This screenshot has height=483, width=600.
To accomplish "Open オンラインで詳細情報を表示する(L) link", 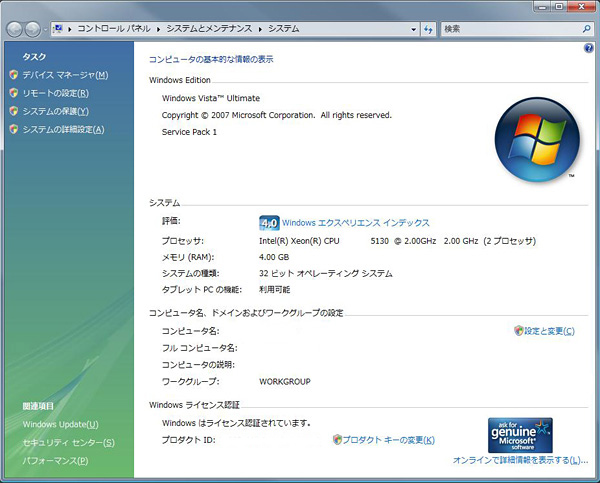I will 520,460.
